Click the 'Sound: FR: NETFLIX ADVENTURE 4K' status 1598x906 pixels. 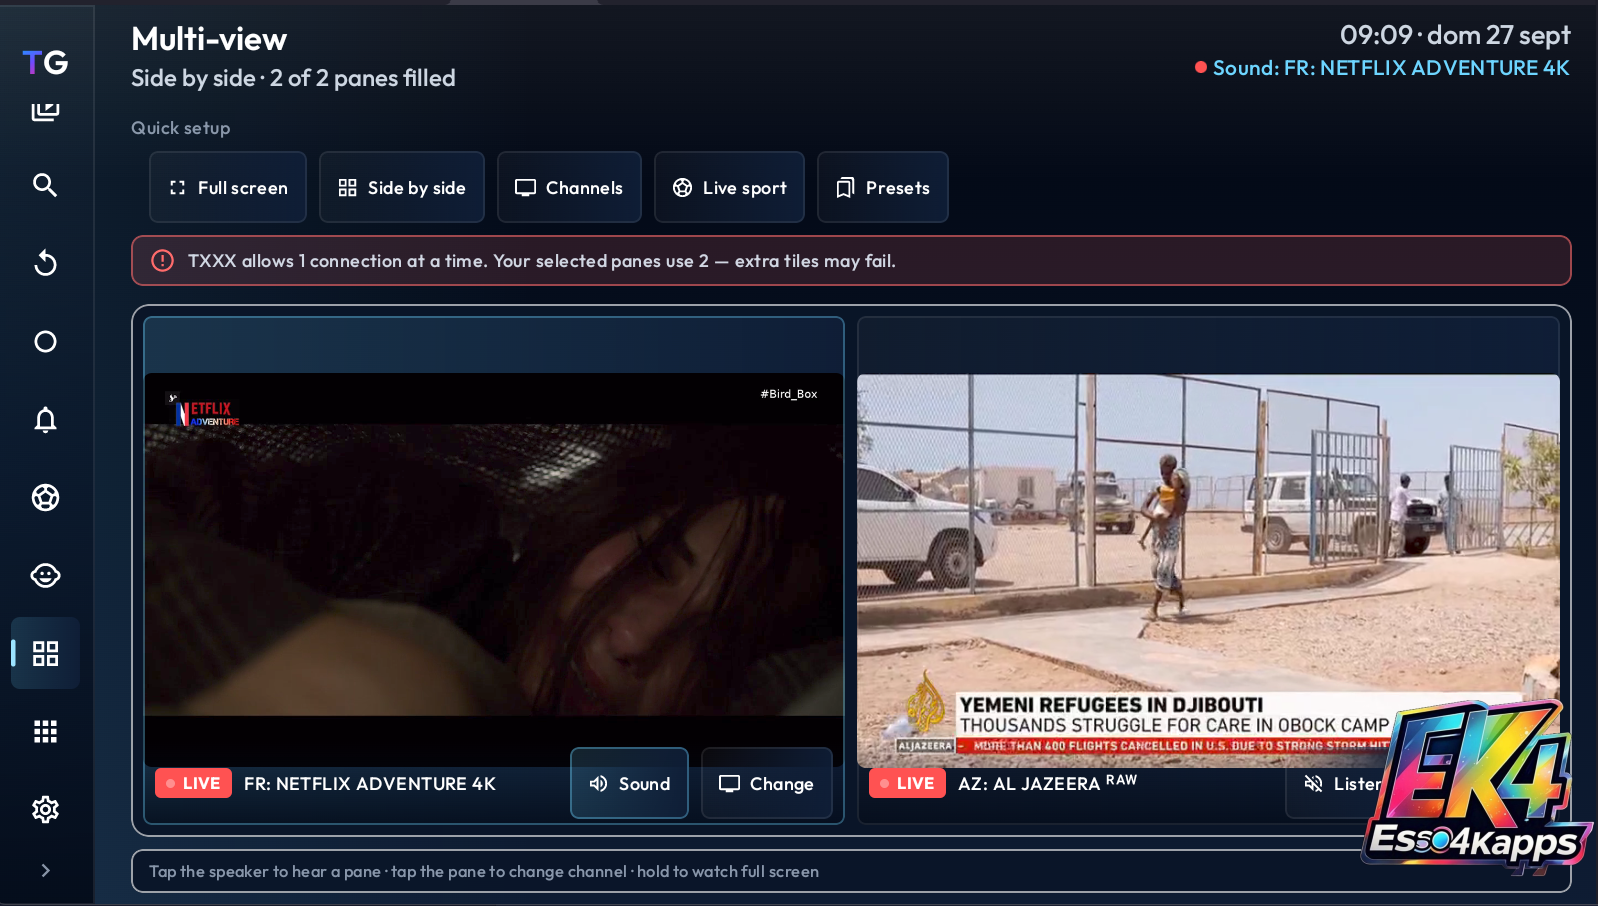tap(1382, 68)
